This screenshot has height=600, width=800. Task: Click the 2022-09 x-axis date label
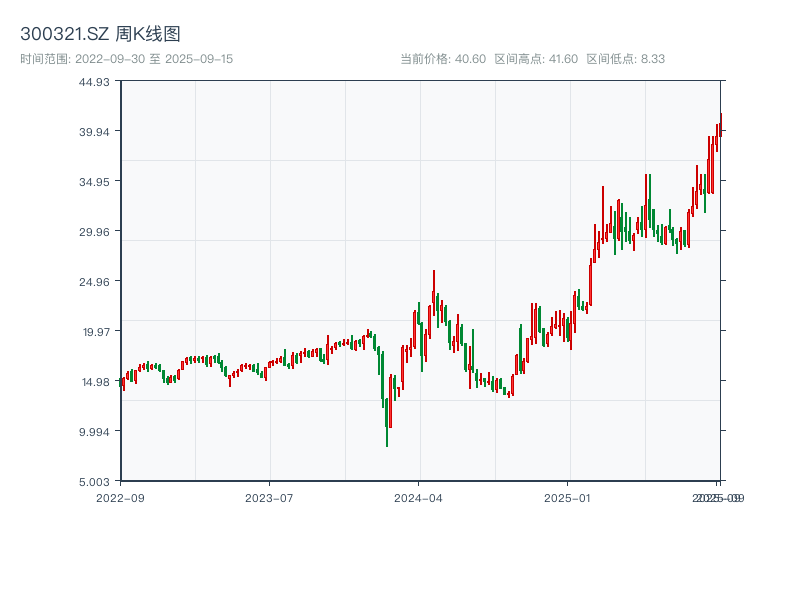tap(120, 497)
